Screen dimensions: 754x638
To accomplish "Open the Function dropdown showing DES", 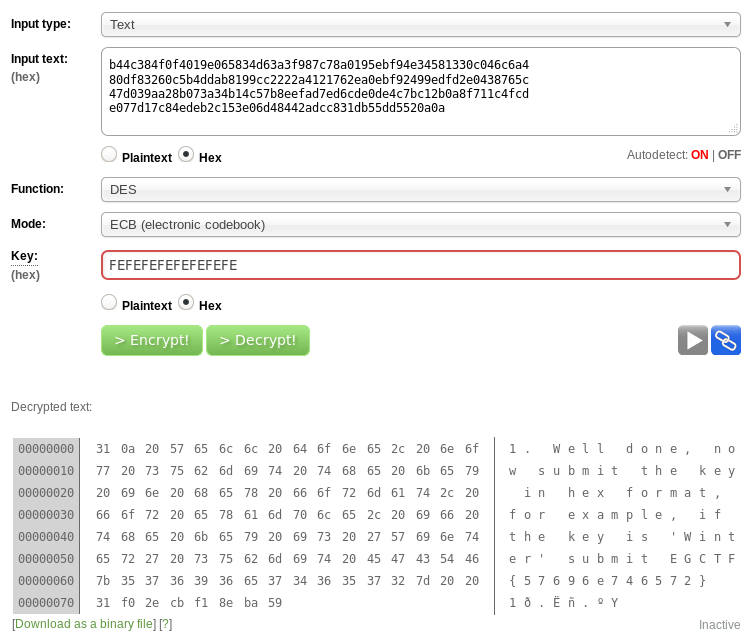I will [420, 189].
